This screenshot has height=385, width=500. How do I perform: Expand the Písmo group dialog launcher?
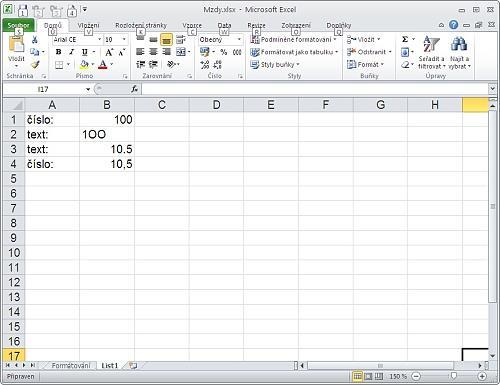click(x=125, y=76)
